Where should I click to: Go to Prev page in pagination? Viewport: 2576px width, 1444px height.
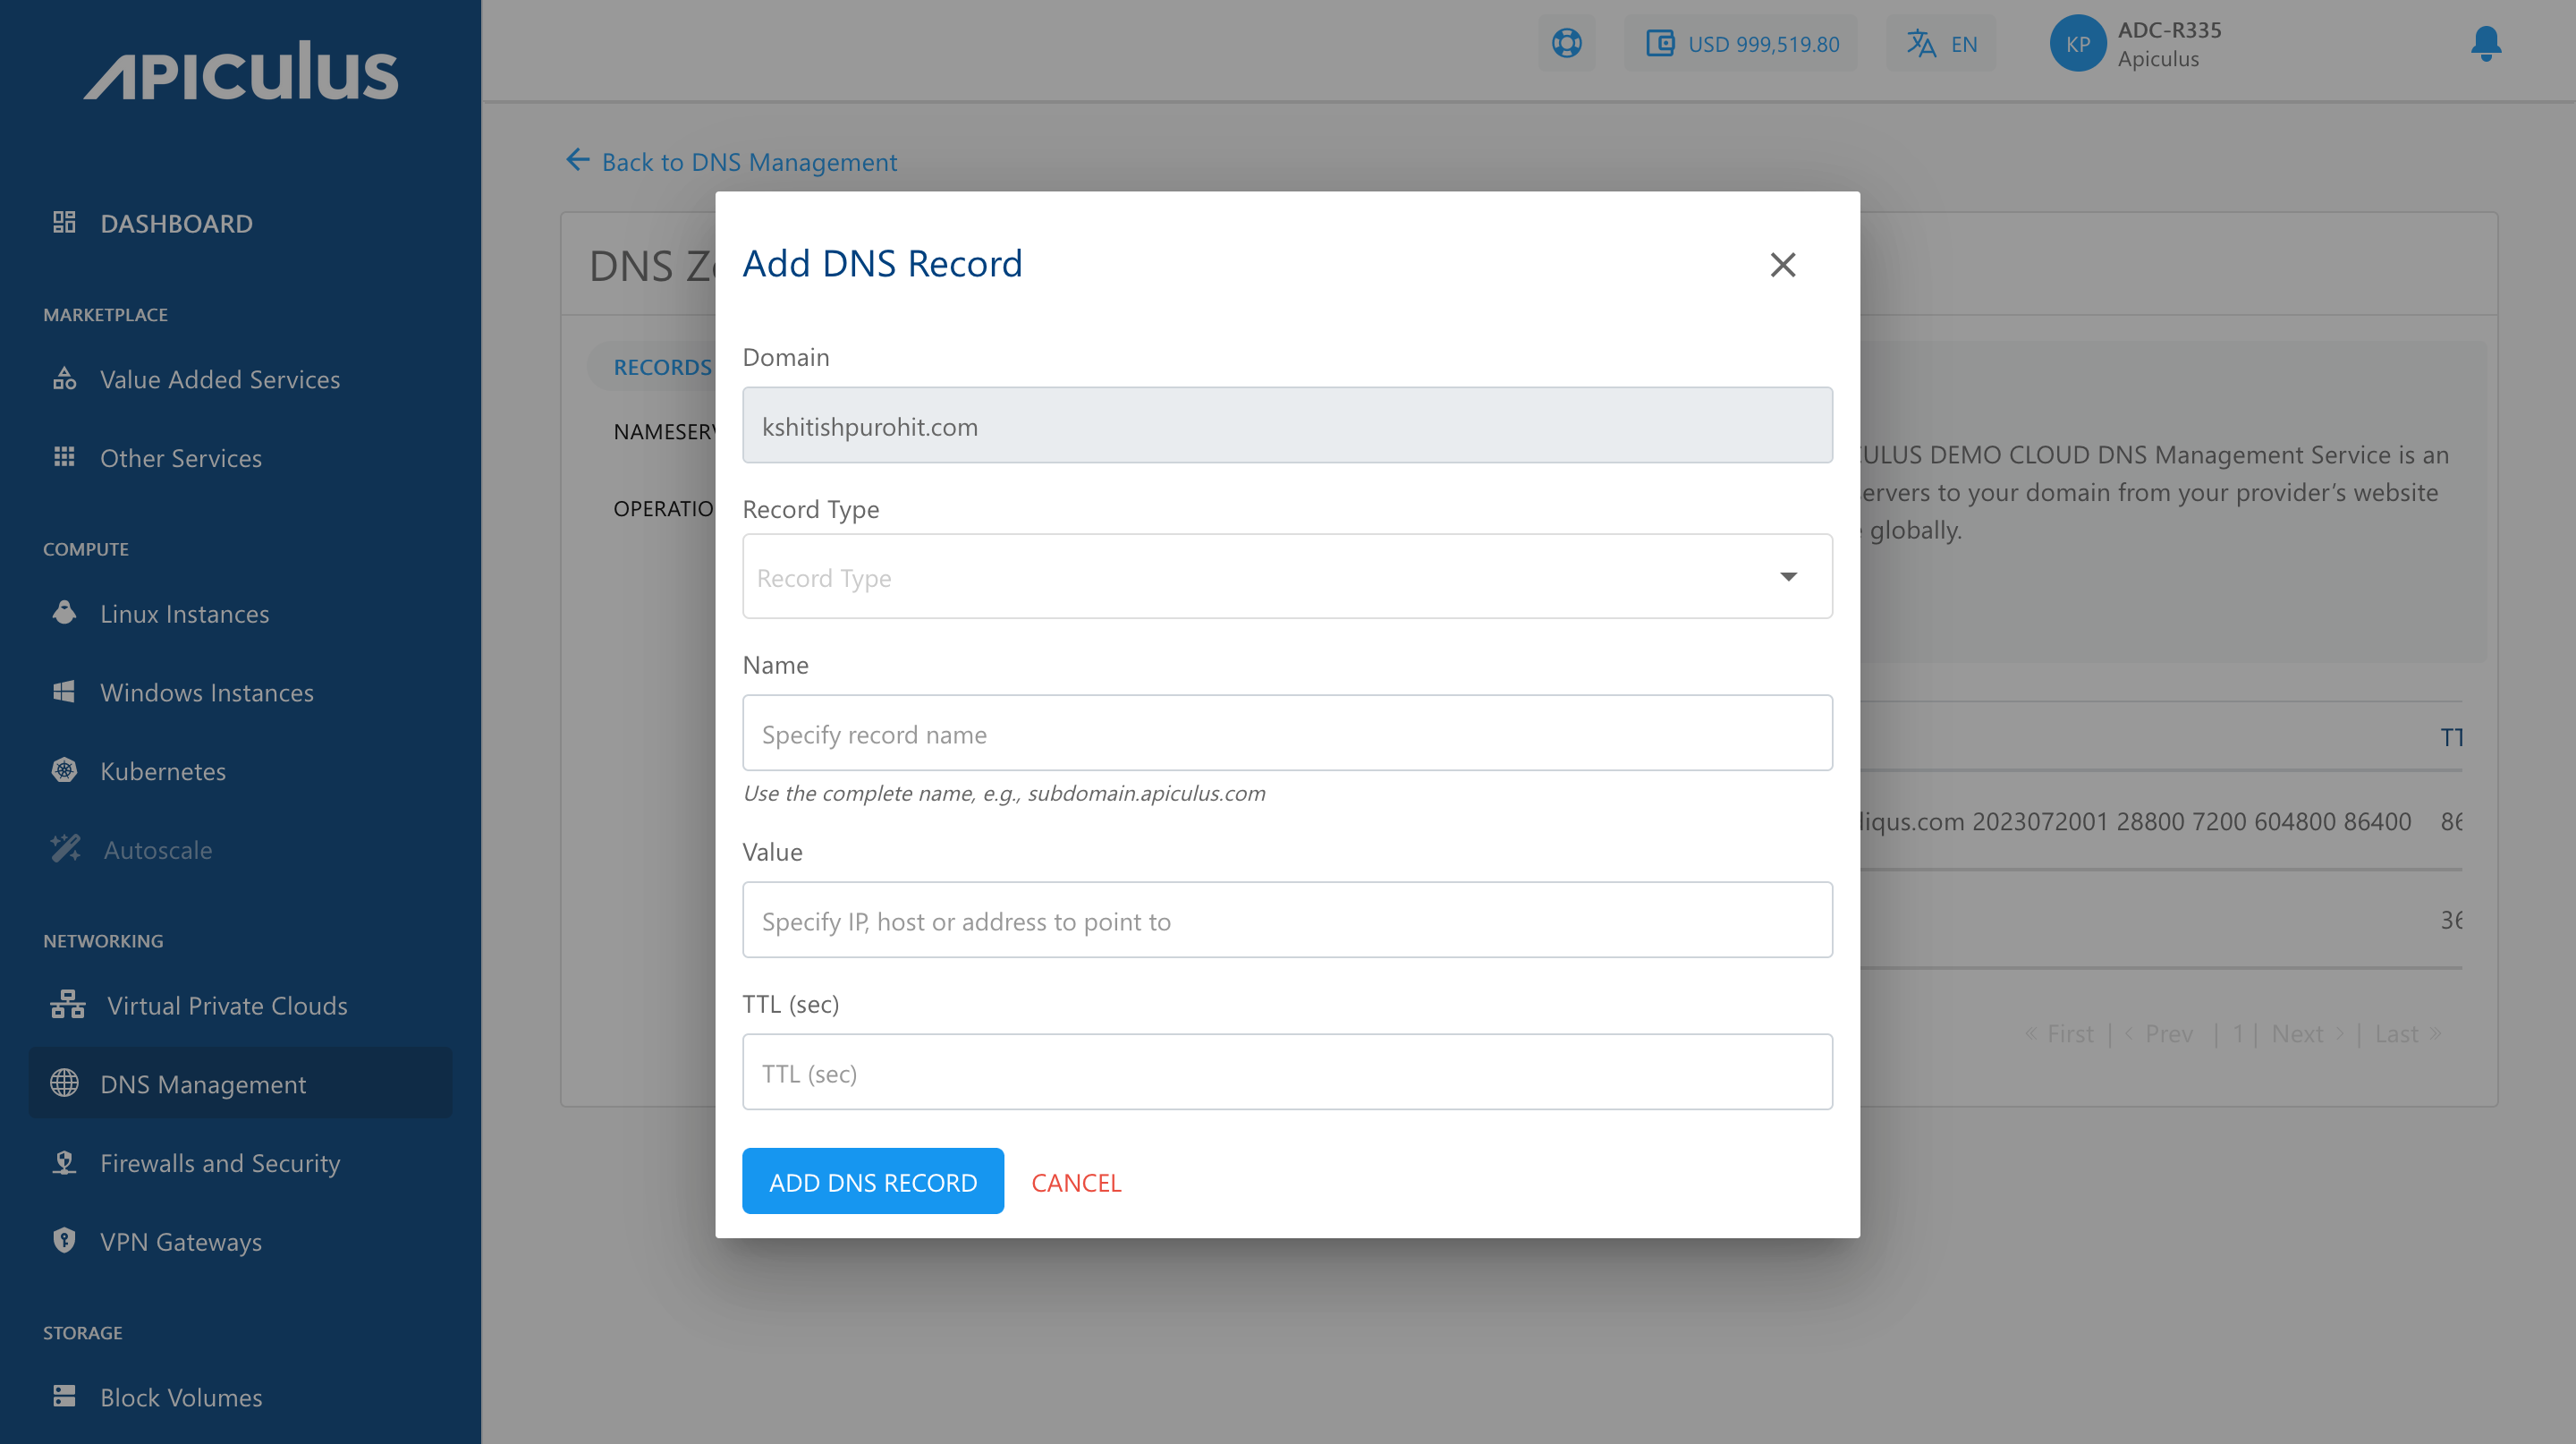(2158, 1033)
